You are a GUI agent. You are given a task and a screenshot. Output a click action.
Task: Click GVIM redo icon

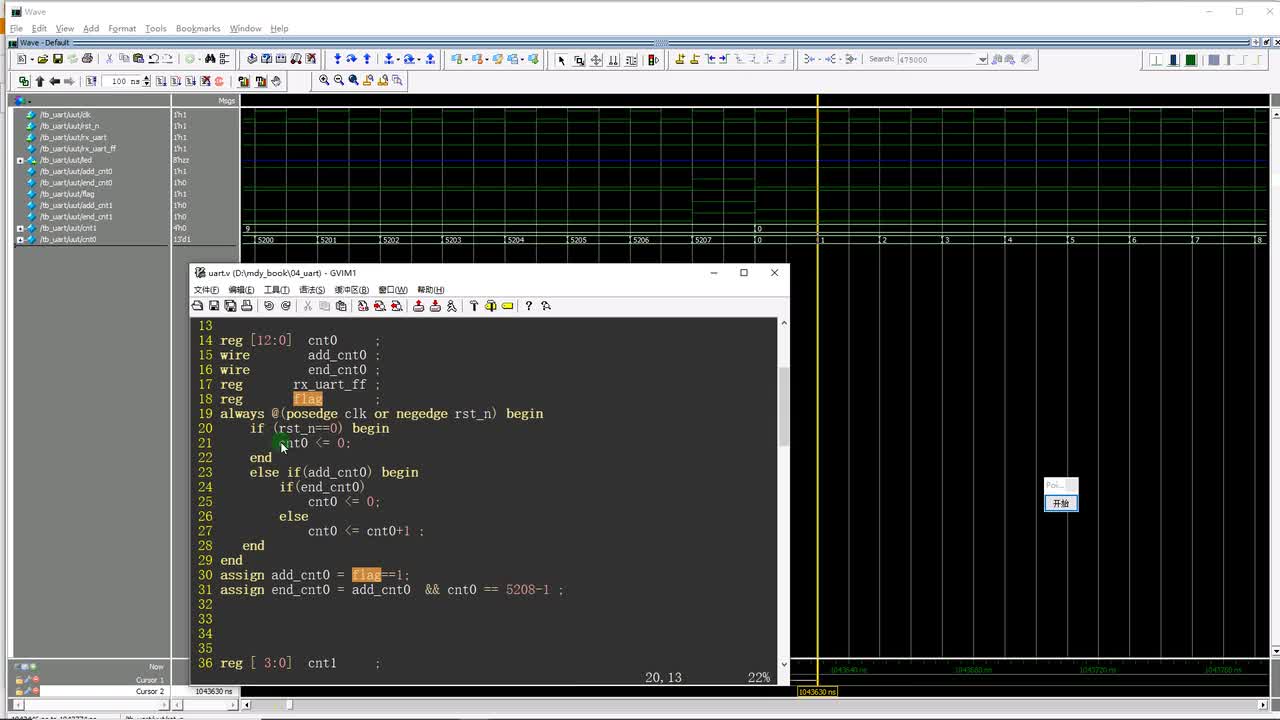point(285,306)
